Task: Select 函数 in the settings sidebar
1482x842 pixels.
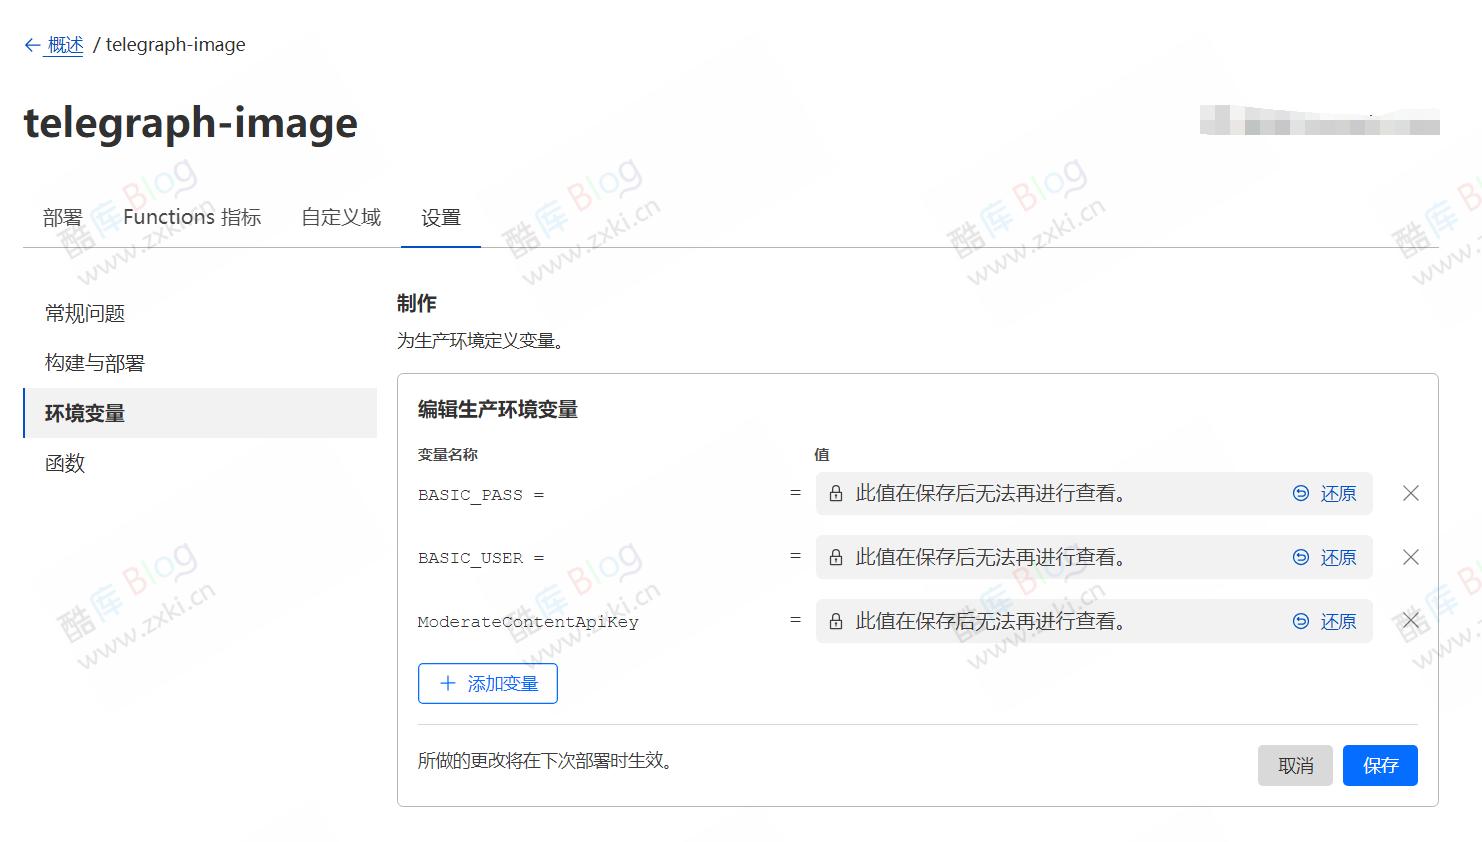Action: (64, 463)
